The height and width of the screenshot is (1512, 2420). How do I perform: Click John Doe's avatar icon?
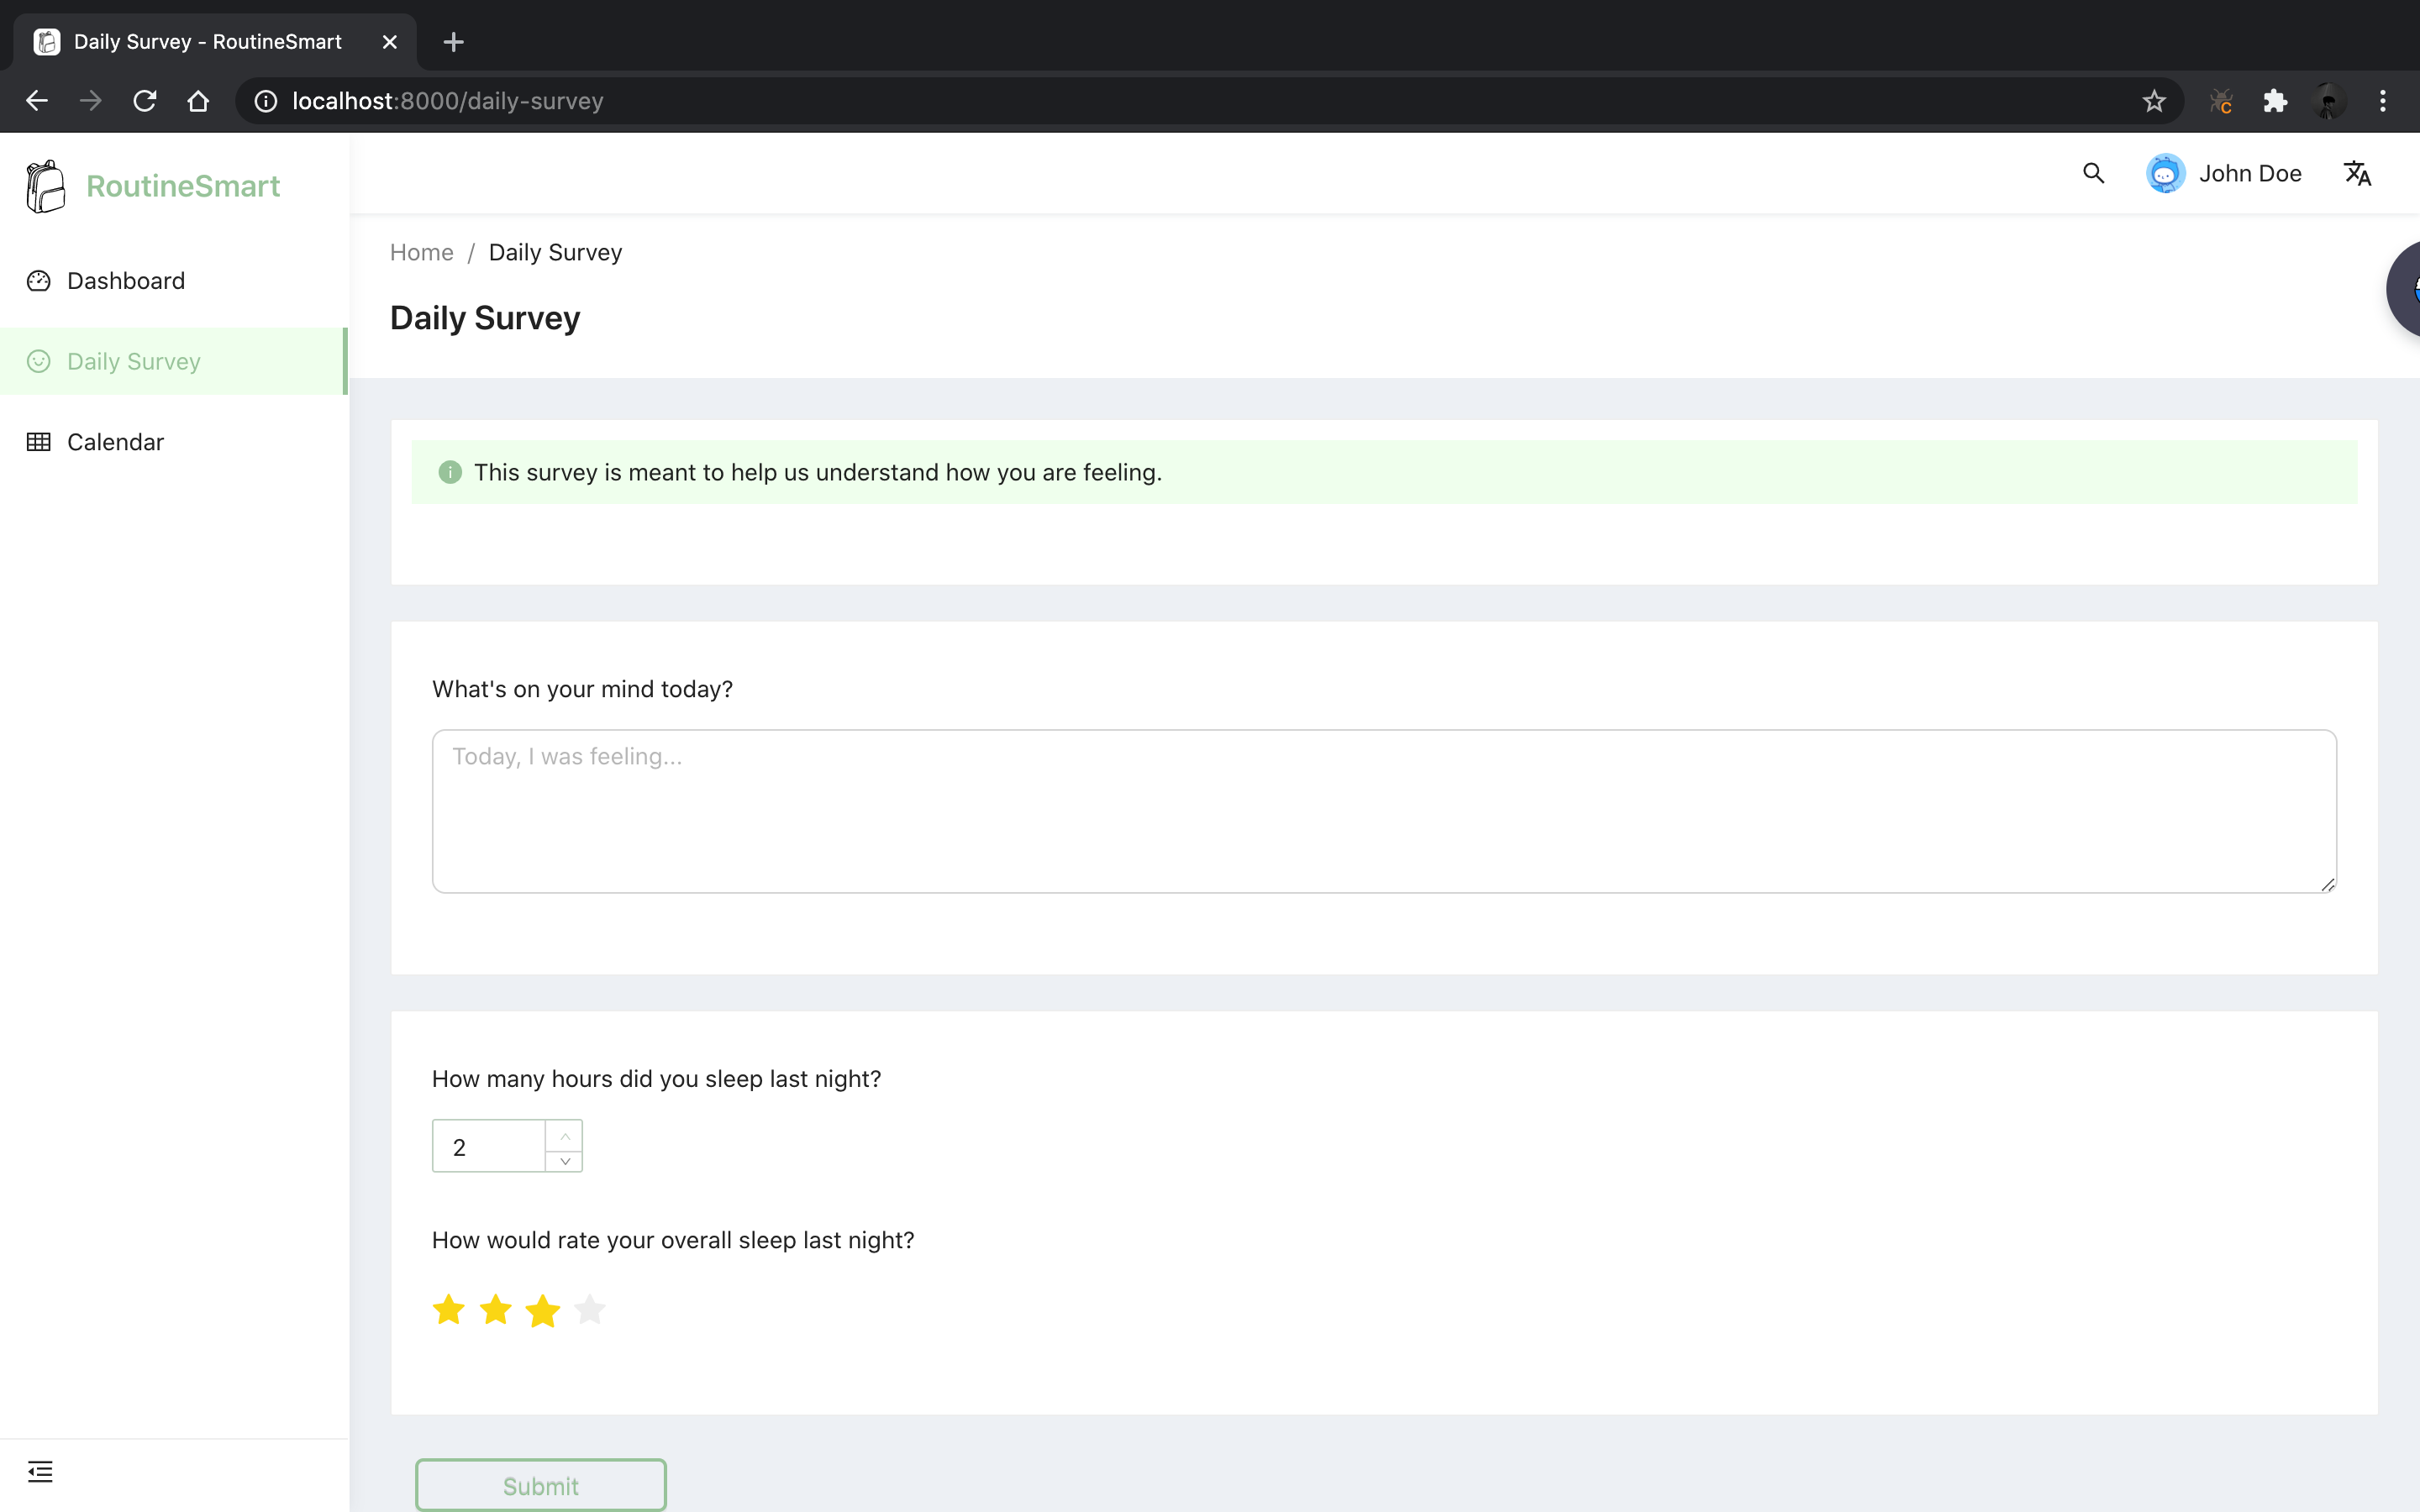(2165, 173)
